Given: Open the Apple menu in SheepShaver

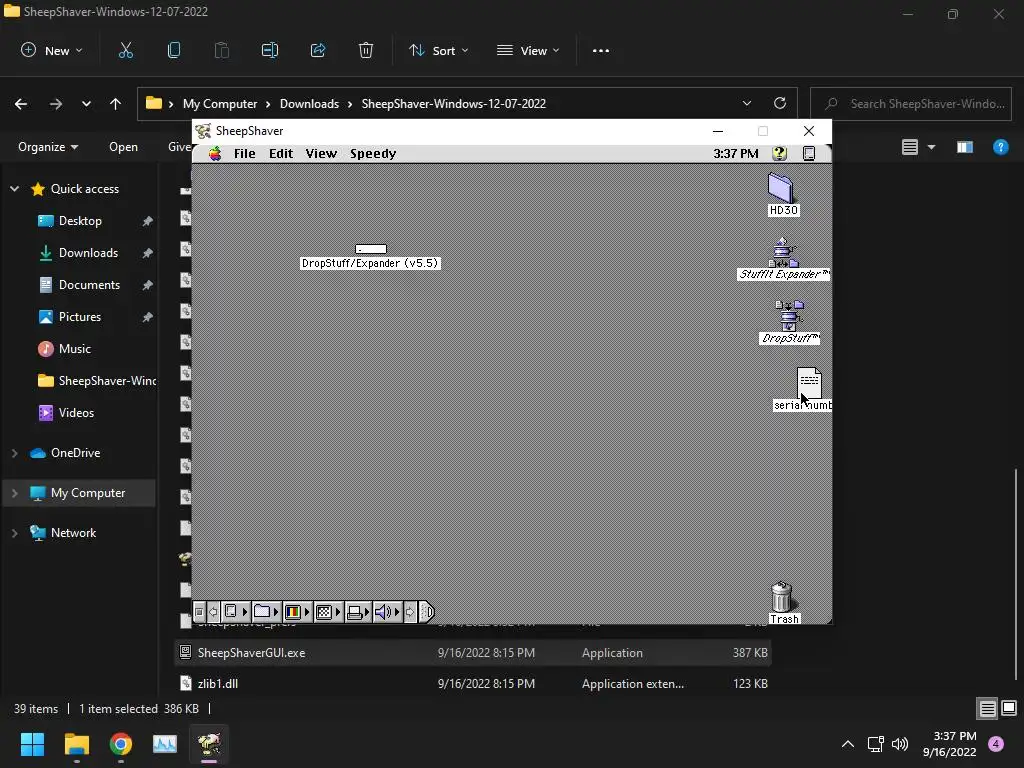Looking at the screenshot, I should point(215,153).
